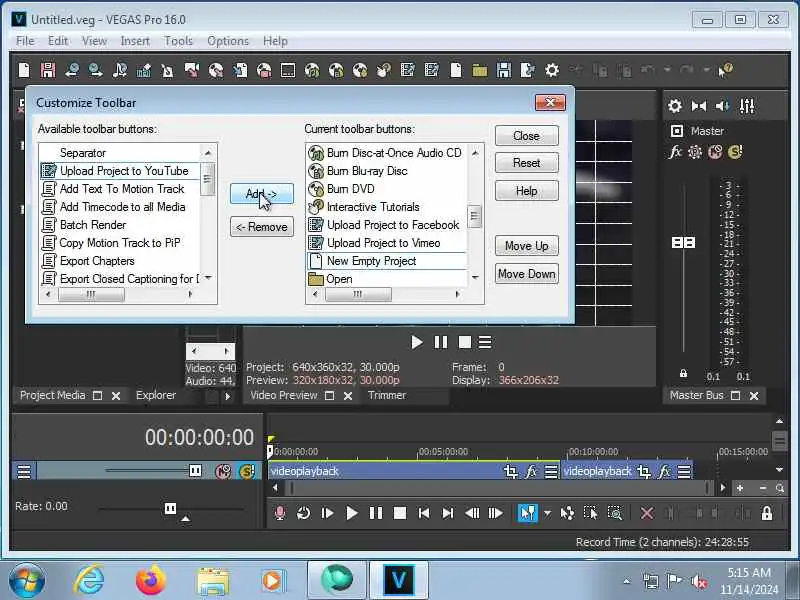Click the track level slider handle

coord(195,470)
